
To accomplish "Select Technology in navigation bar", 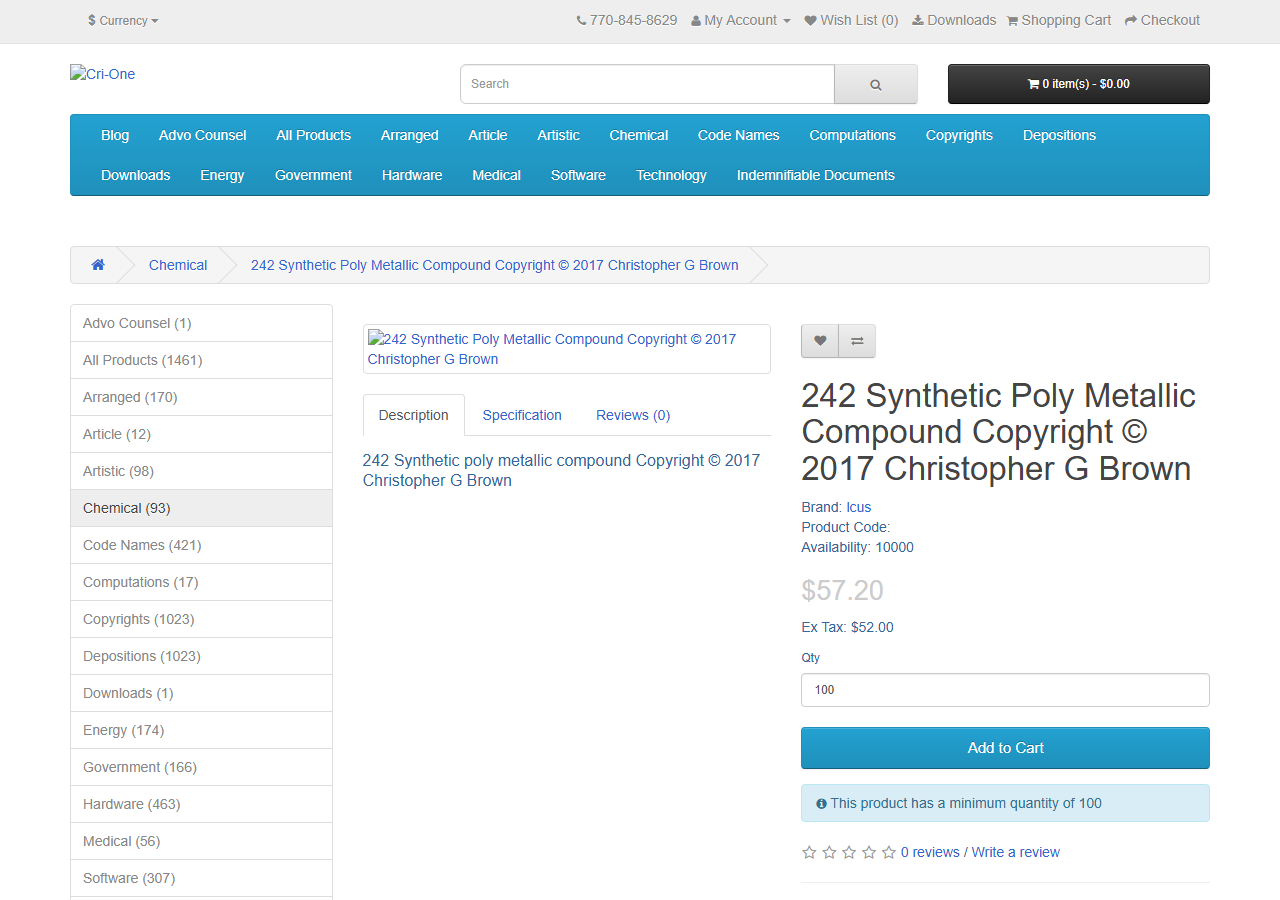I will (x=672, y=175).
